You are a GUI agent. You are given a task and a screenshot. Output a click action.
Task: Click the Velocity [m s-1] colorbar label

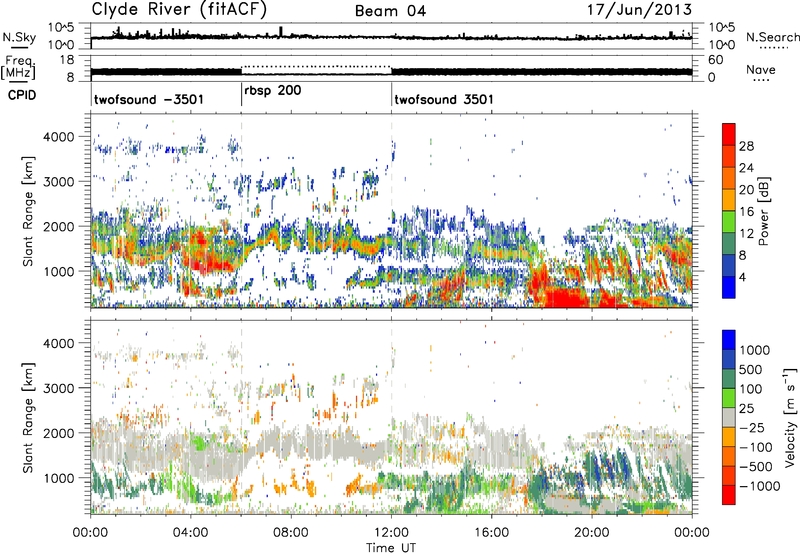coord(790,417)
